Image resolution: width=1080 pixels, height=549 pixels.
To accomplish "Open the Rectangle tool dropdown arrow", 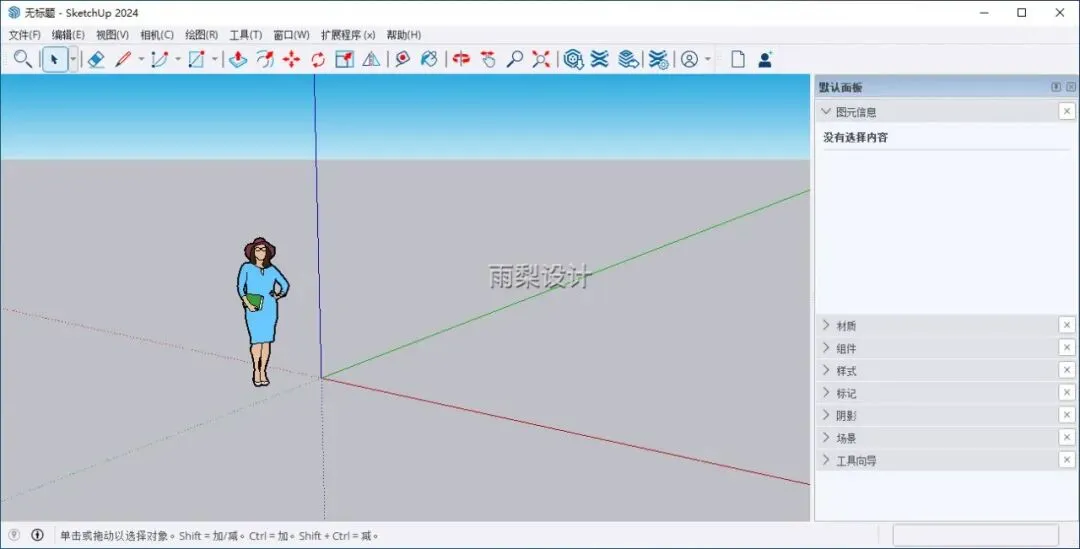I will click(214, 59).
